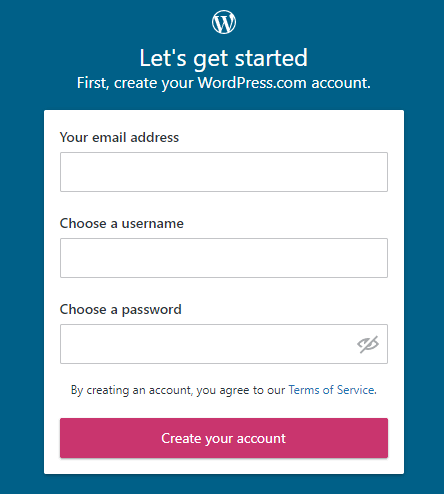
Task: Click the "Your email address" label
Action: pos(119,137)
